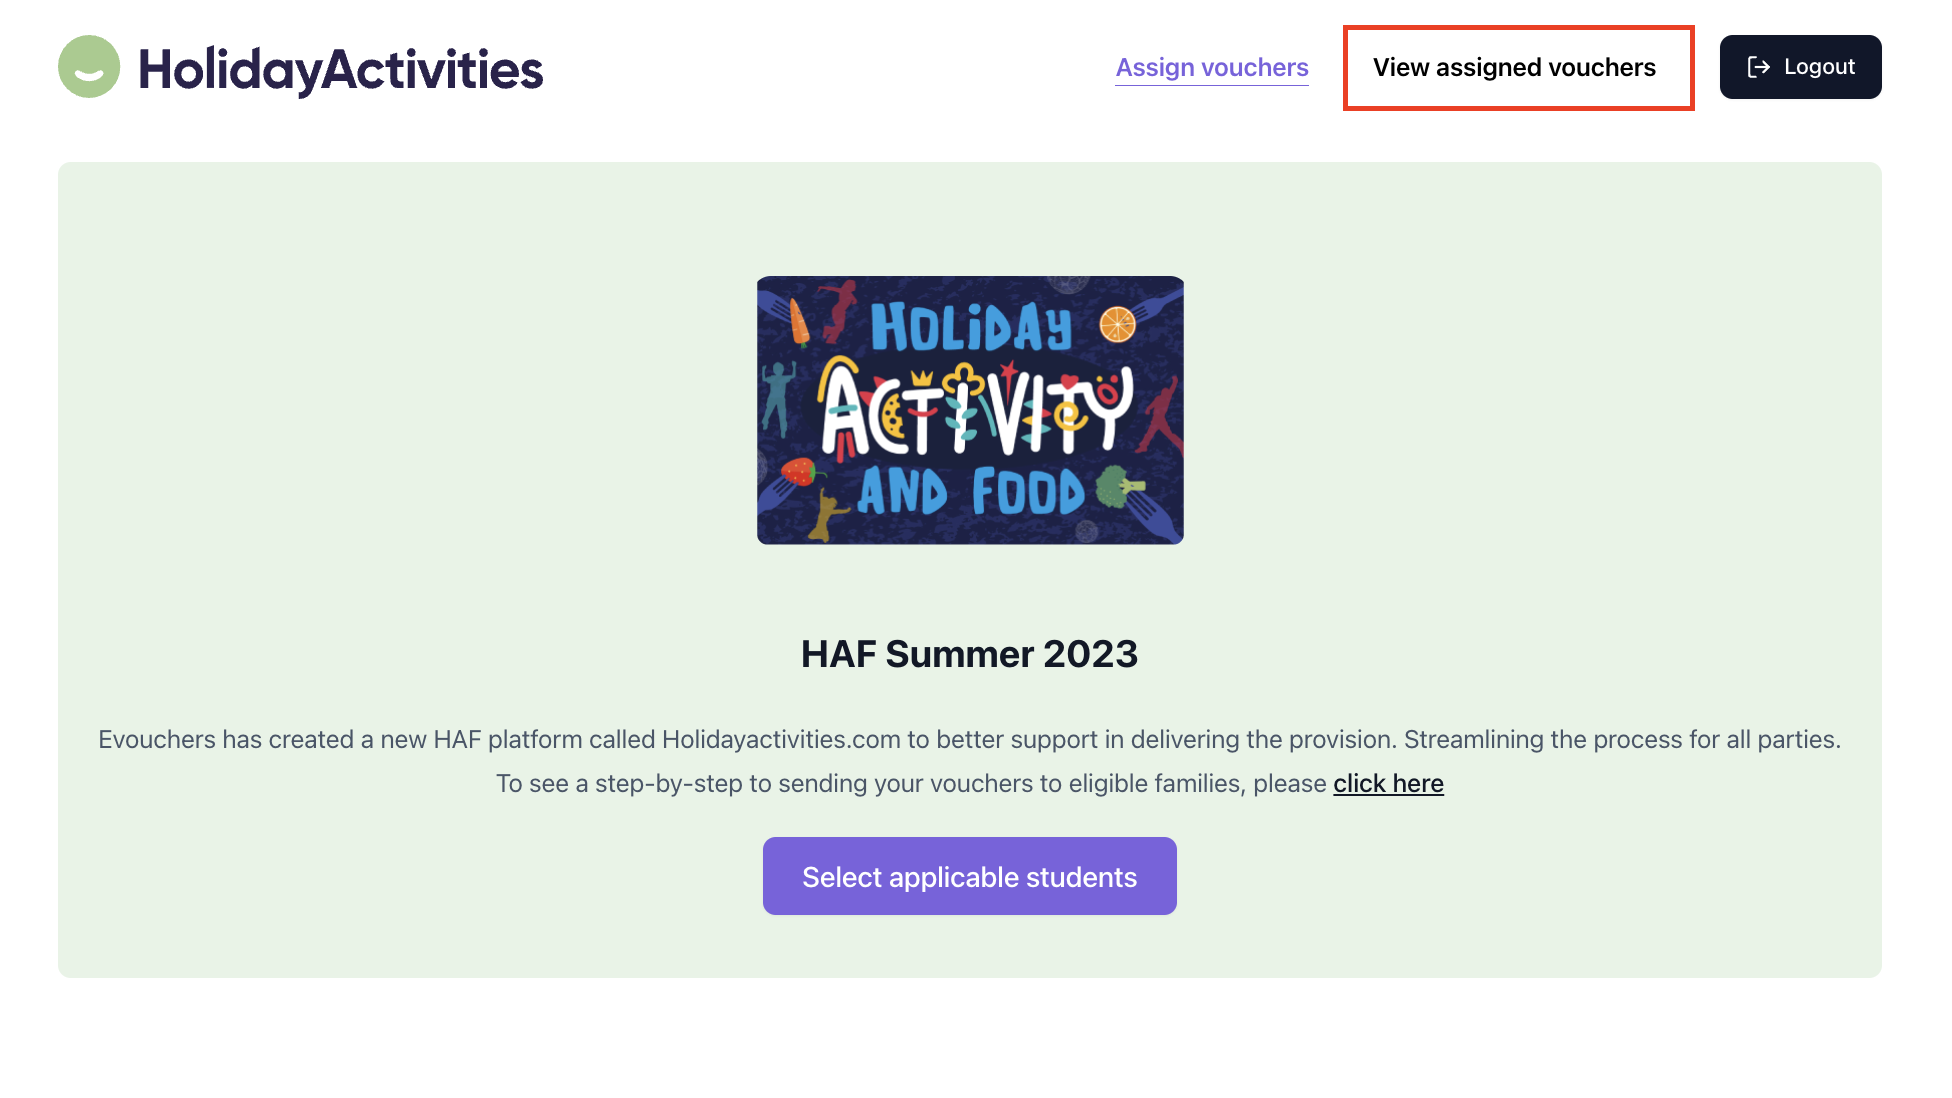Click the green smiley HolidayActivities logo icon
The width and height of the screenshot is (1952, 1098).
click(x=89, y=66)
